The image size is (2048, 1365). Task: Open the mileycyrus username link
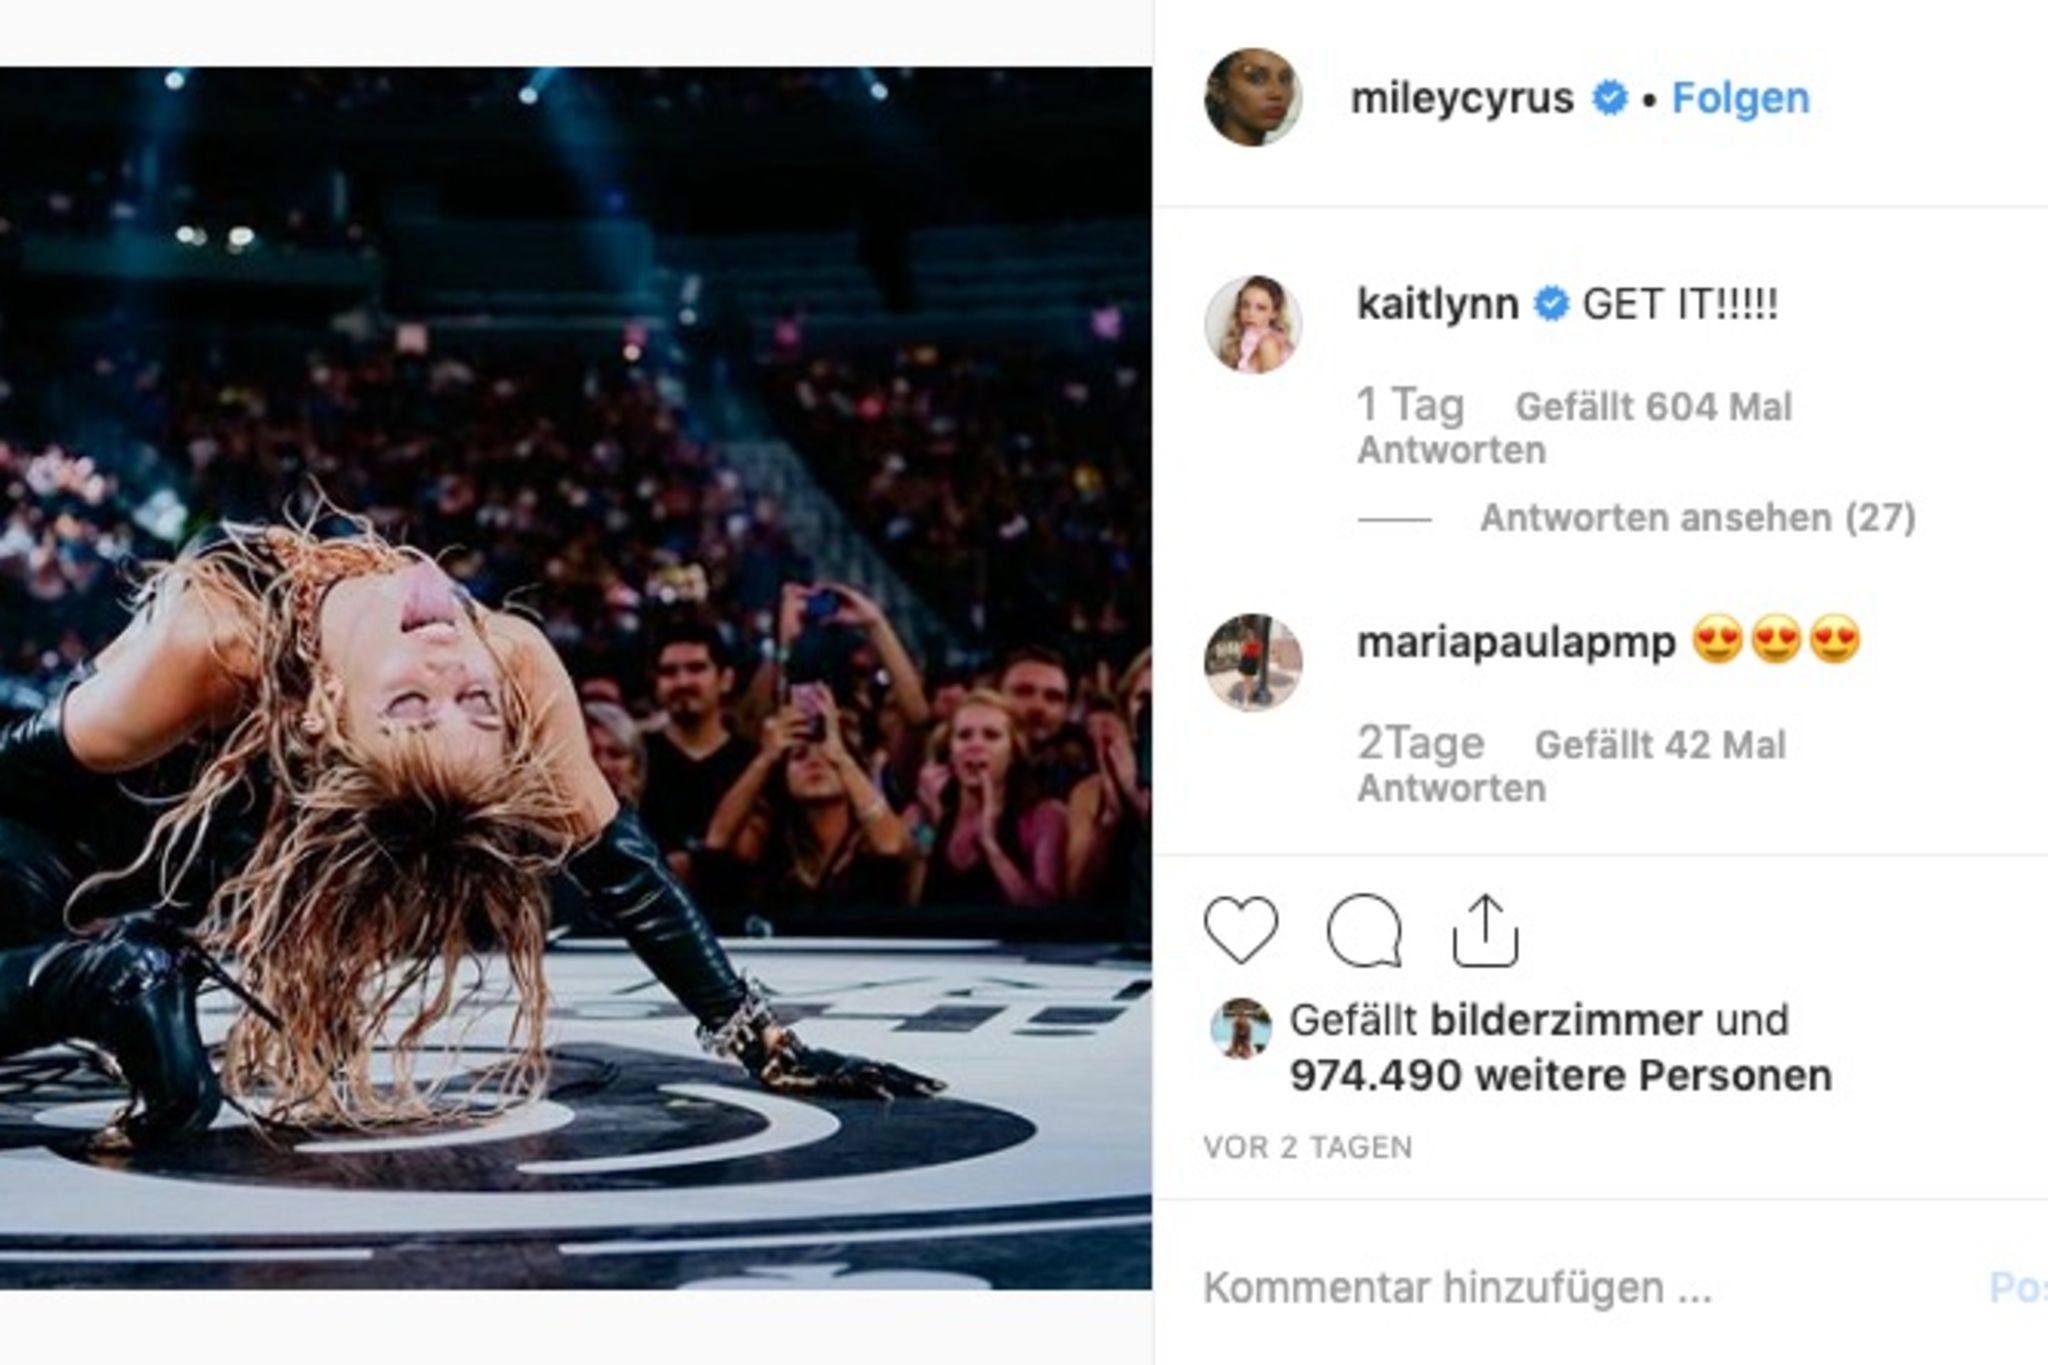(x=1462, y=98)
